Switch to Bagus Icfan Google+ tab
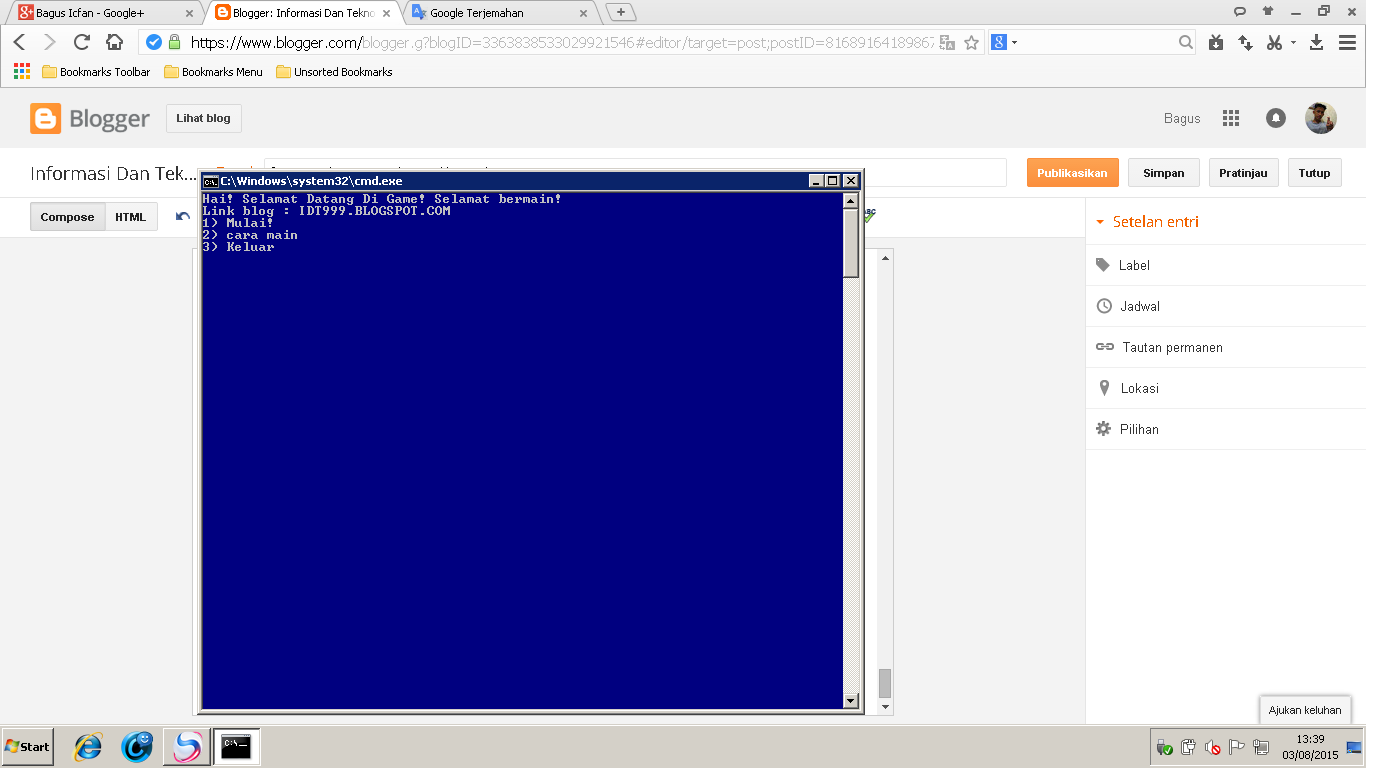Viewport: 1392px width, 784px height. click(x=107, y=13)
